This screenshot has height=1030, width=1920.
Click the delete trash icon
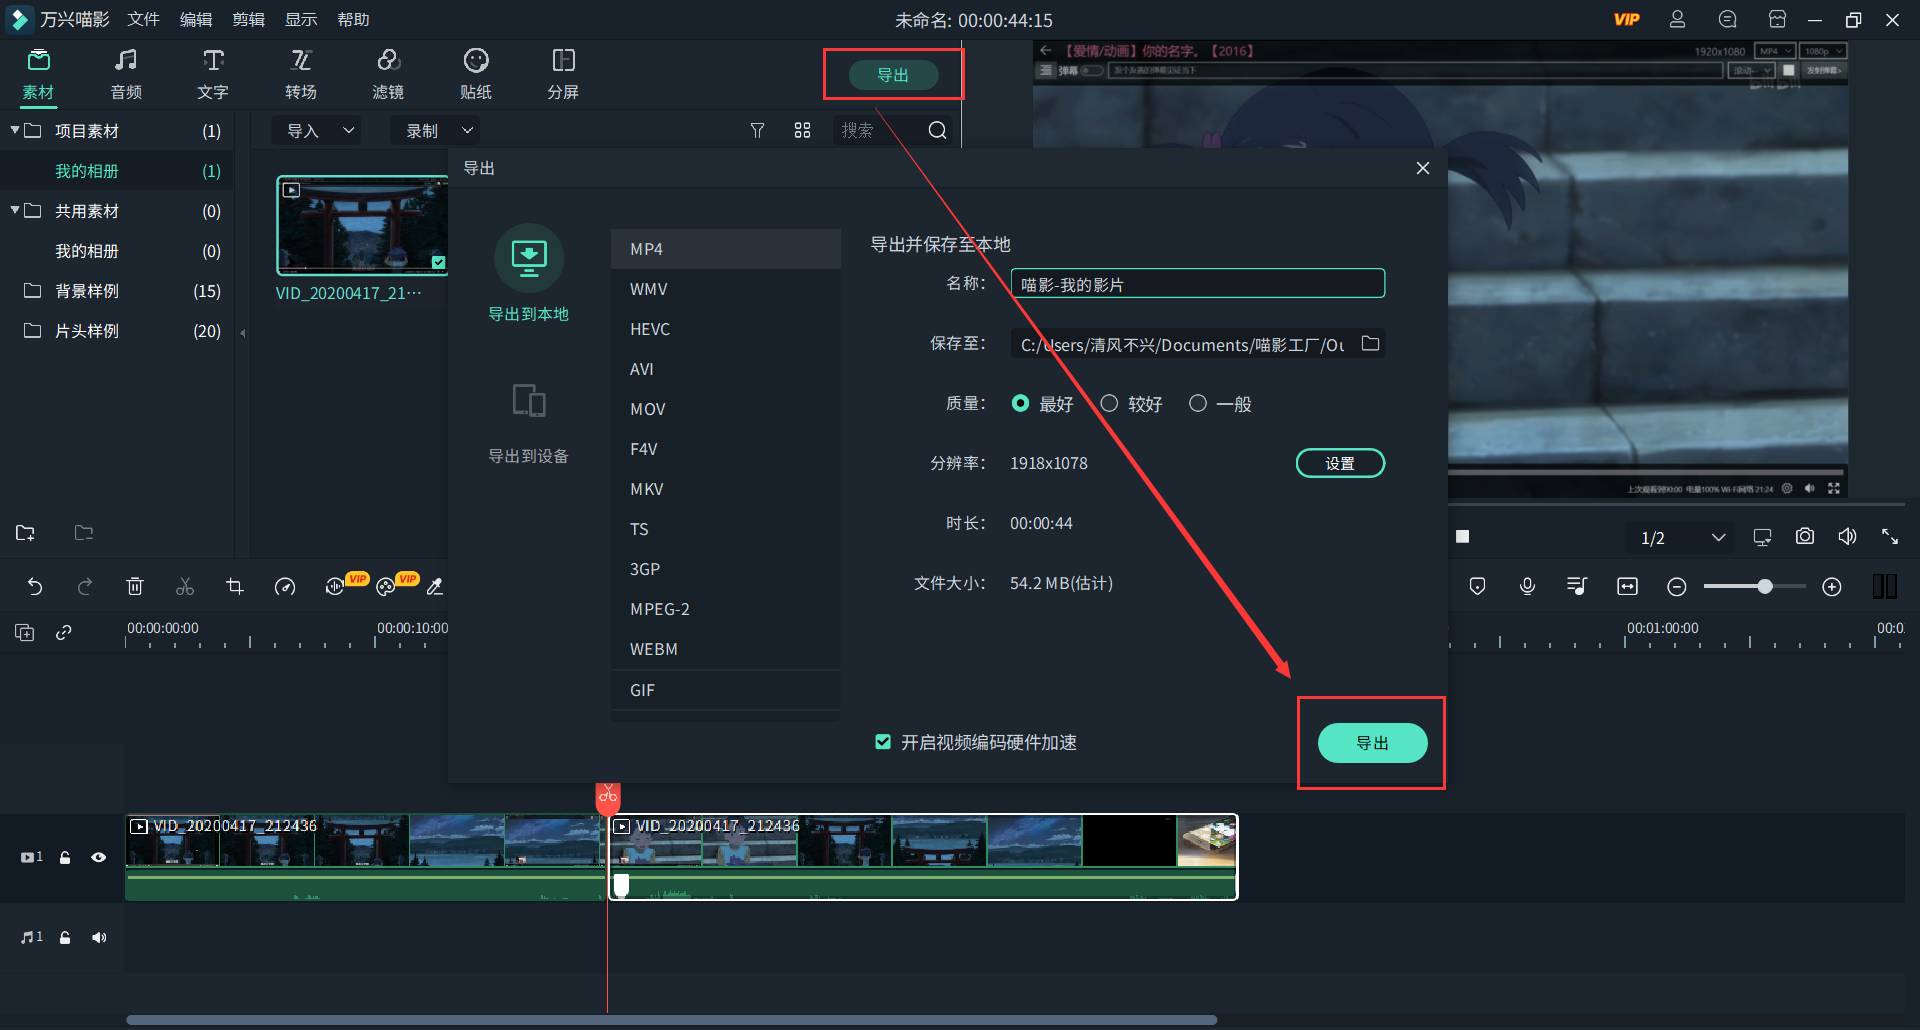[x=135, y=587]
